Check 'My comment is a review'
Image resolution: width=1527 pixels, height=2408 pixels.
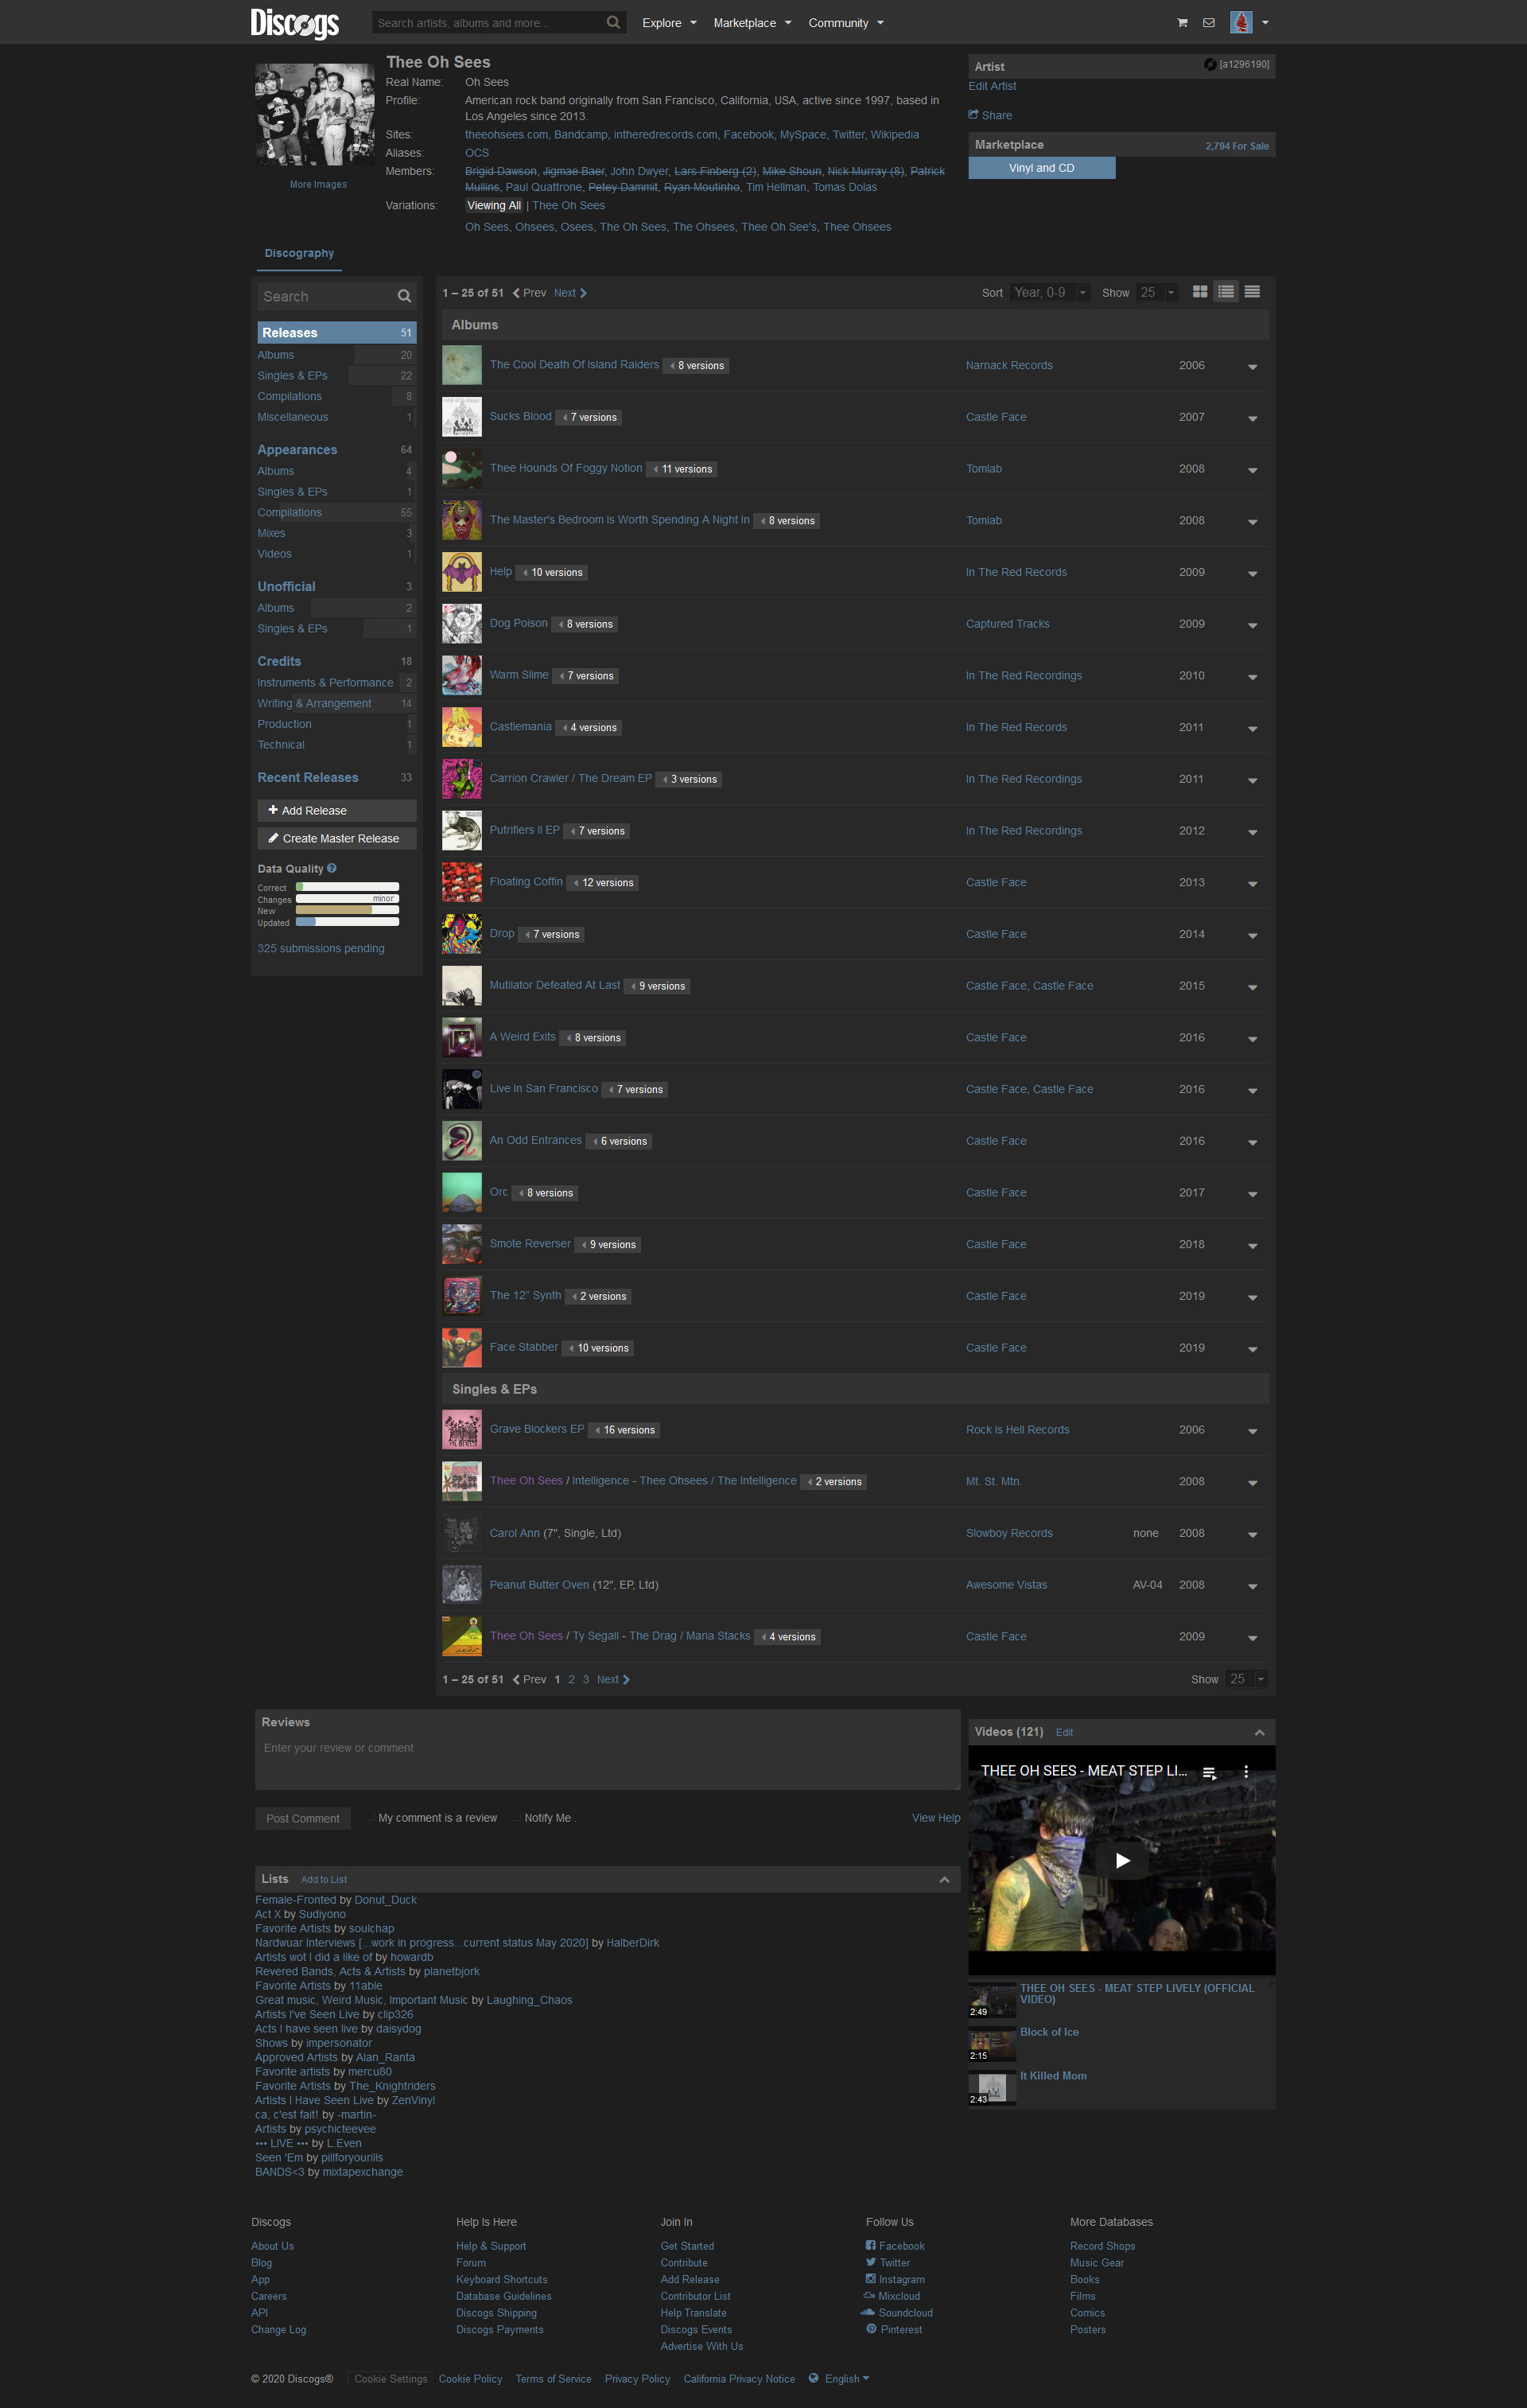pyautogui.click(x=369, y=1817)
